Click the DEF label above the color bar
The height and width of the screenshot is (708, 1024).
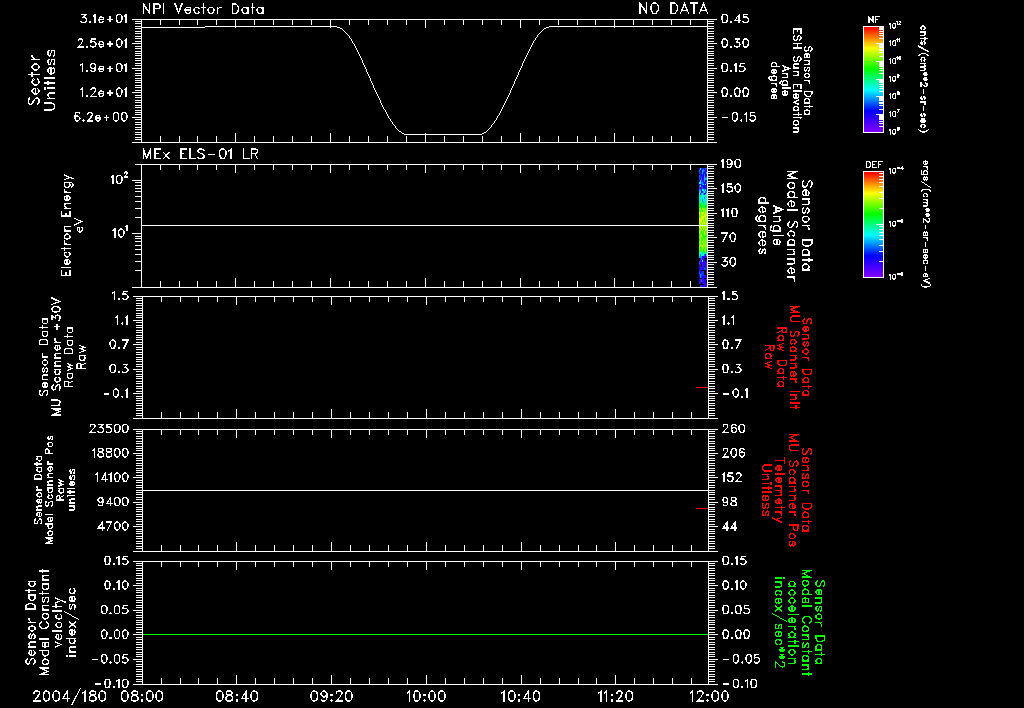point(874,165)
